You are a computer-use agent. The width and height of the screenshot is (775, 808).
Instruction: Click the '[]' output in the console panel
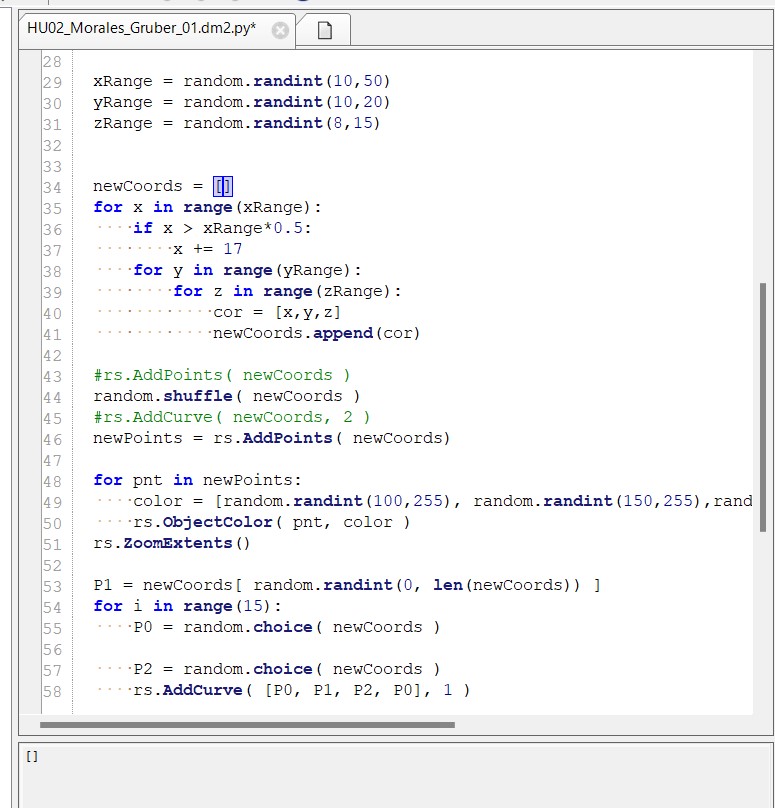(32, 756)
